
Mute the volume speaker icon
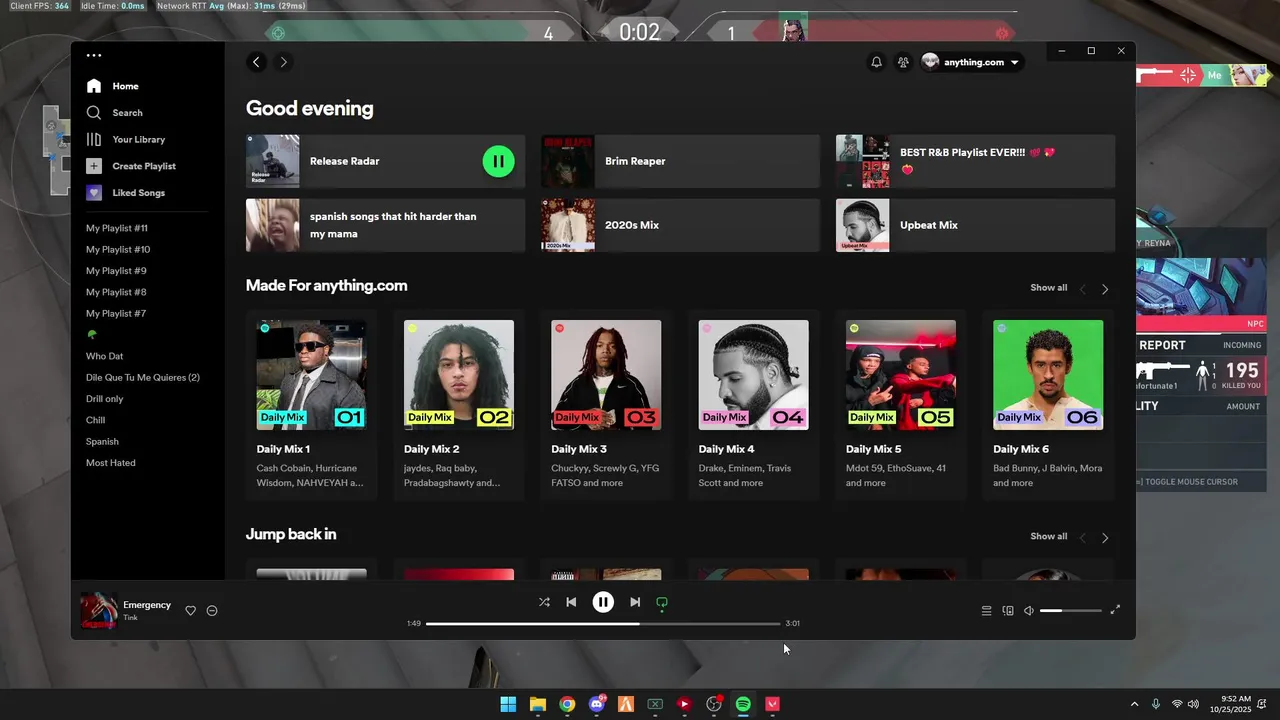[1028, 610]
